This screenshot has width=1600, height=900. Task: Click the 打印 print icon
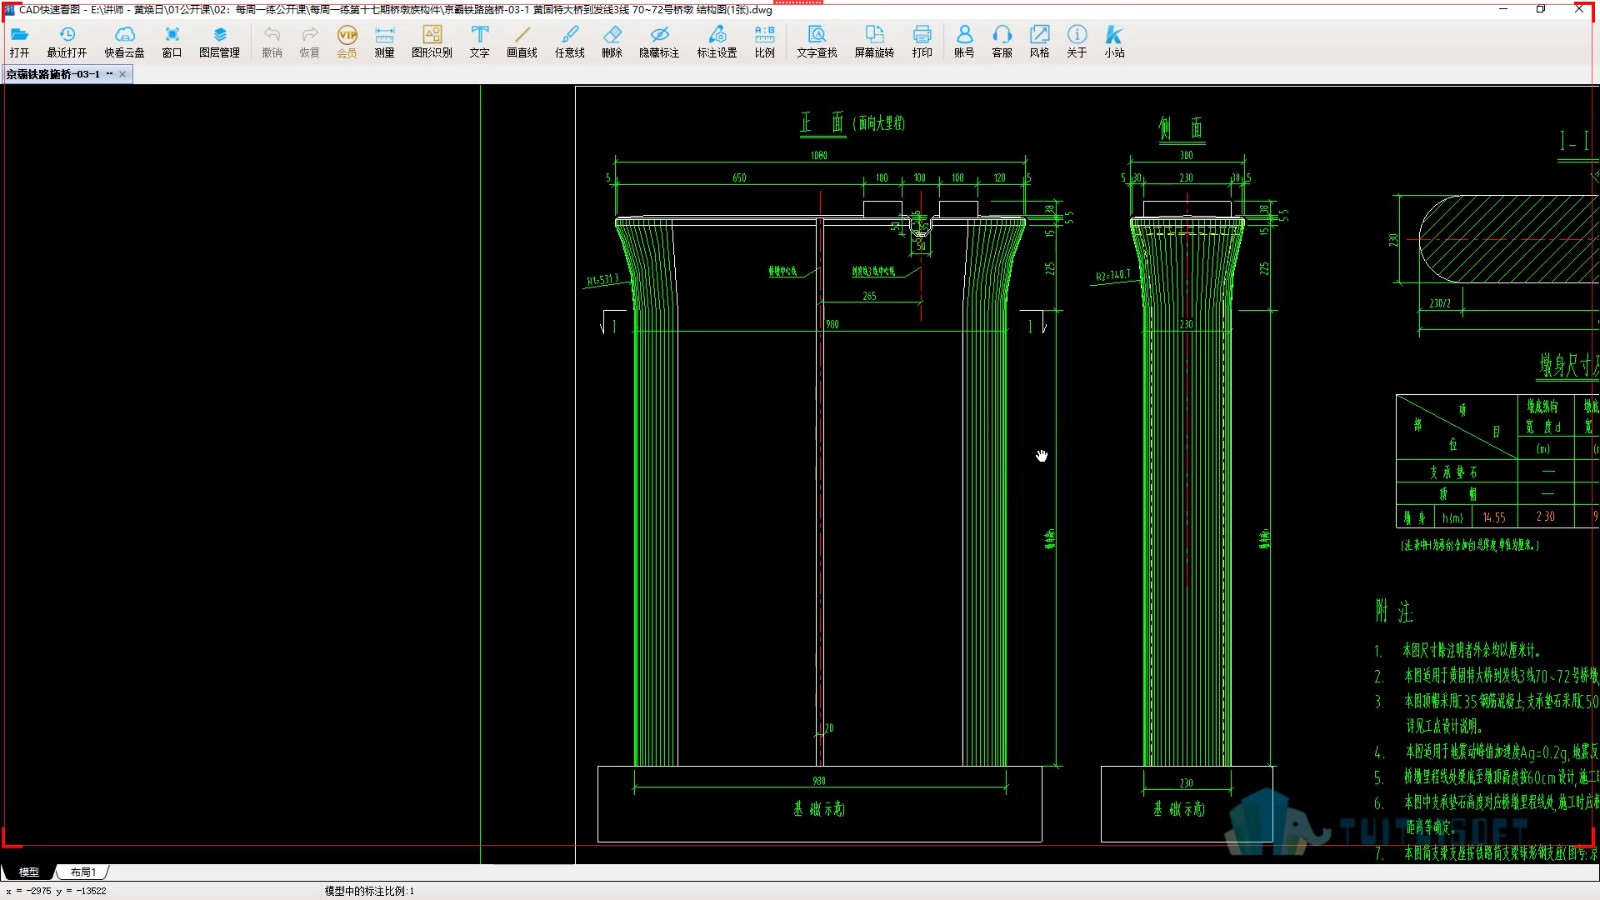point(922,41)
